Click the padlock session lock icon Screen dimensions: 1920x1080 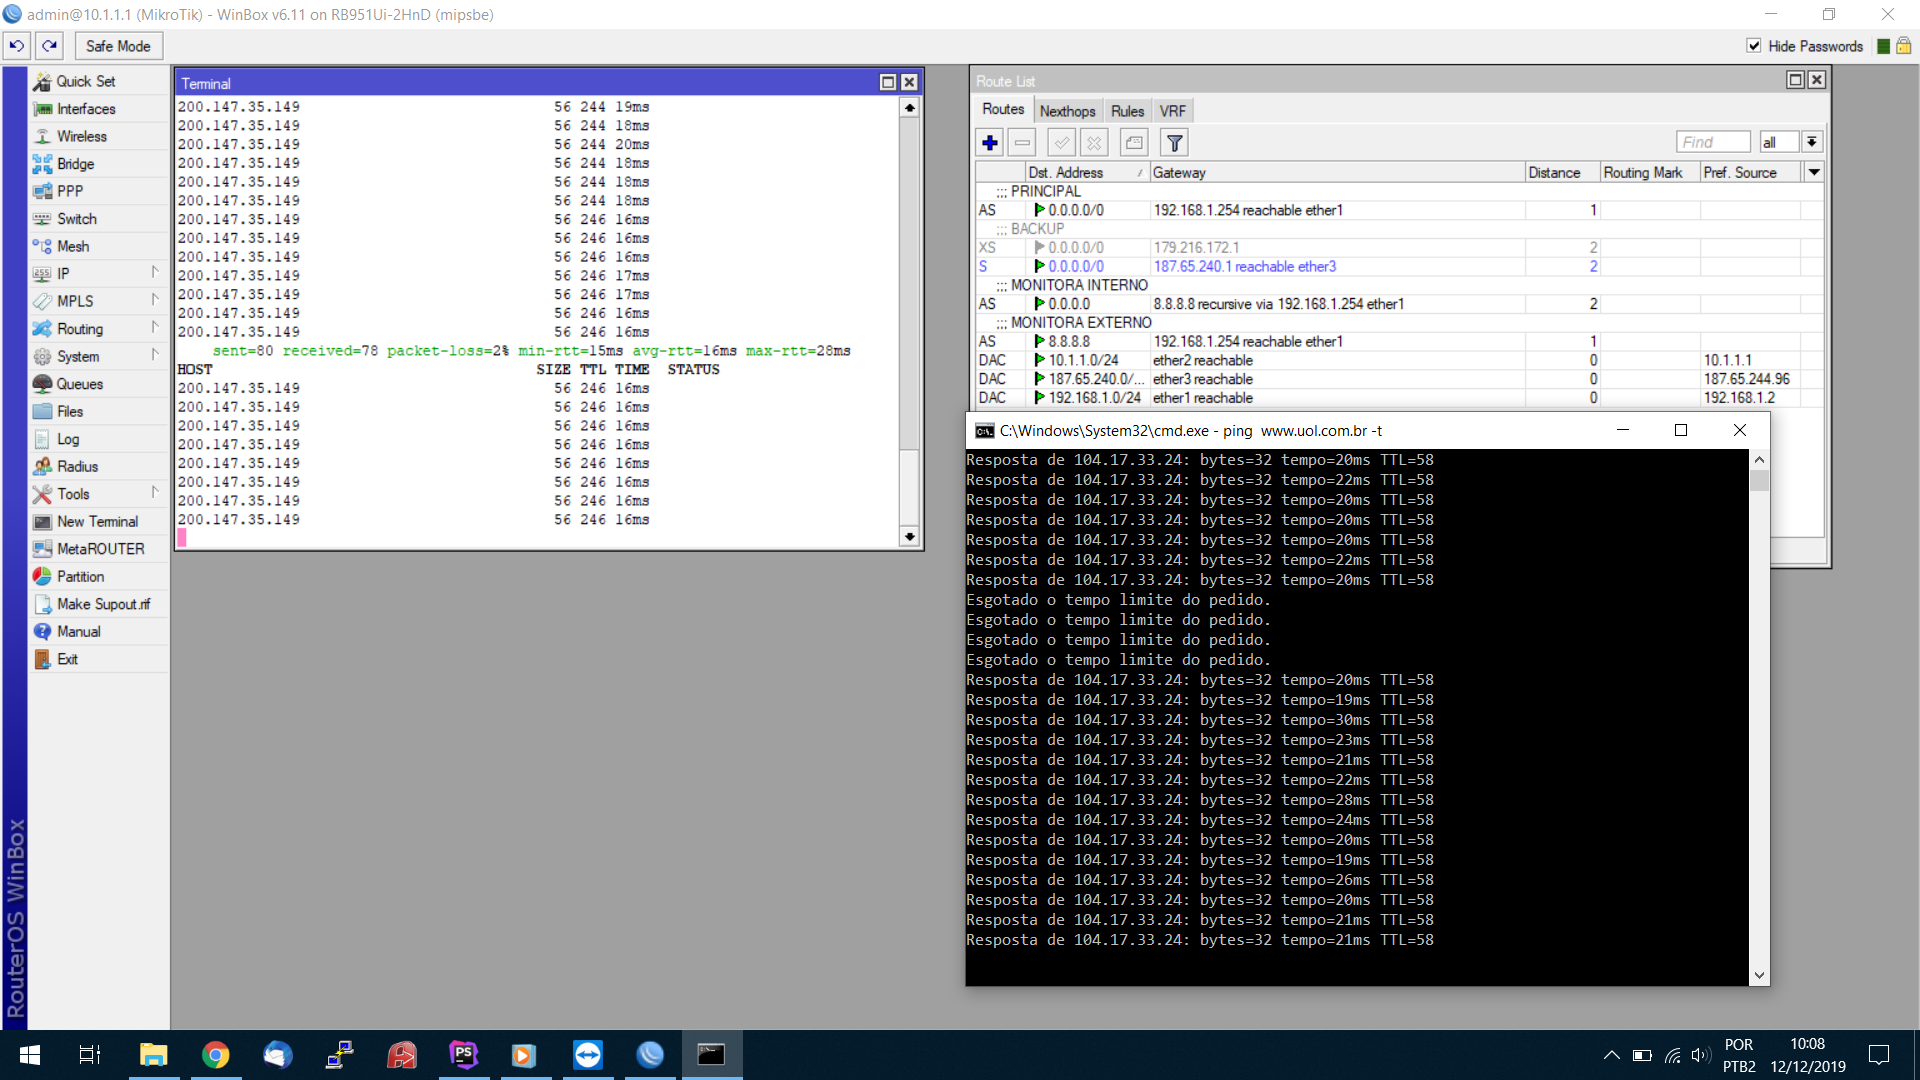(x=1904, y=46)
